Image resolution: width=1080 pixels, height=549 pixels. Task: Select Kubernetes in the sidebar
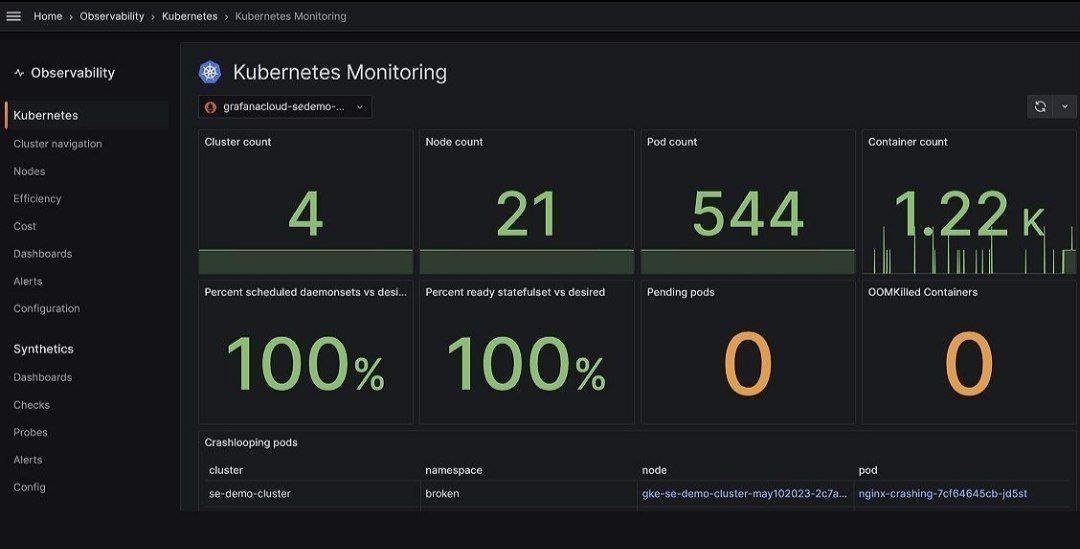pos(86,115)
